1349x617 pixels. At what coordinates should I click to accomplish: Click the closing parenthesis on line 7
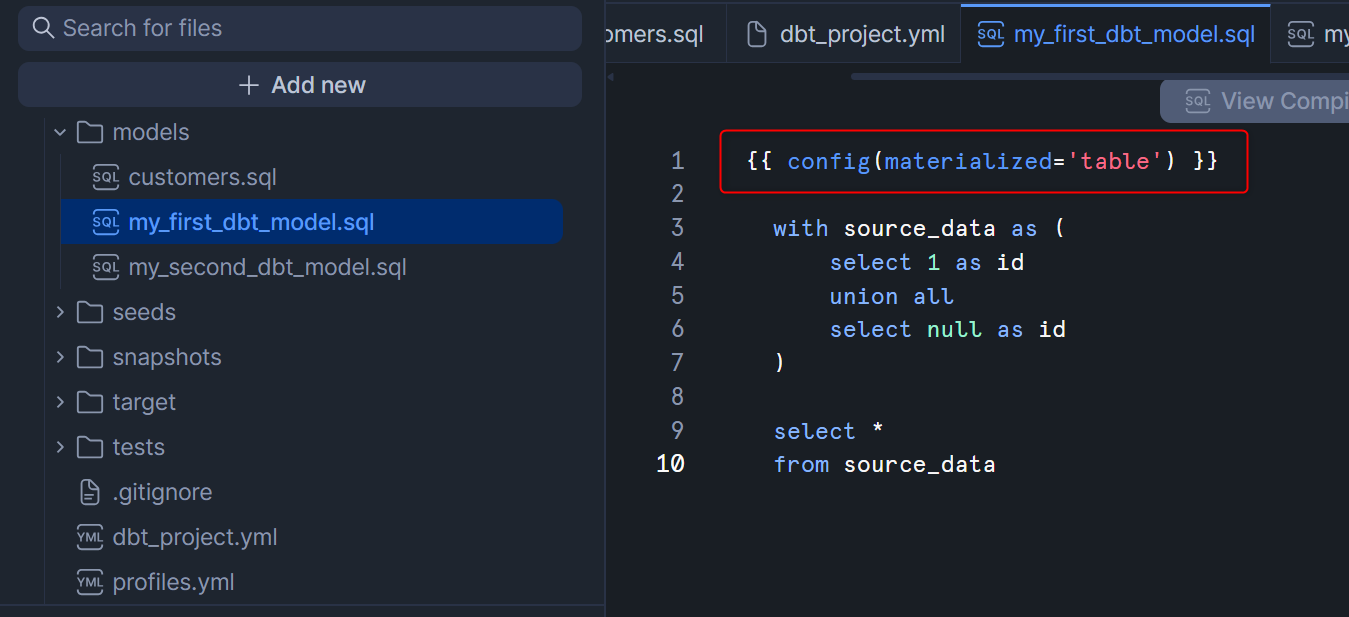(779, 363)
